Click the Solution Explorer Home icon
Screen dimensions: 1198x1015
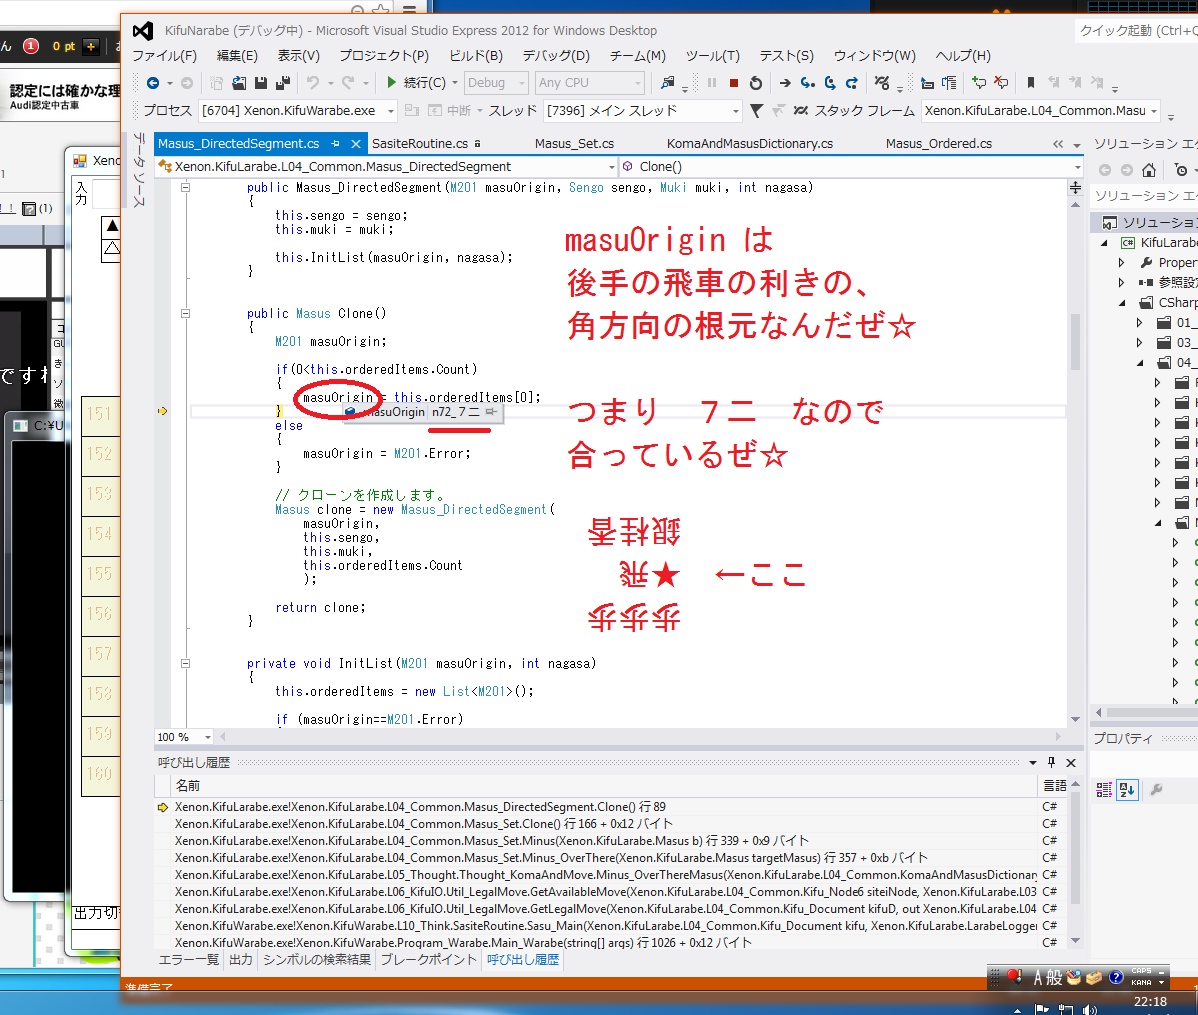[1148, 170]
